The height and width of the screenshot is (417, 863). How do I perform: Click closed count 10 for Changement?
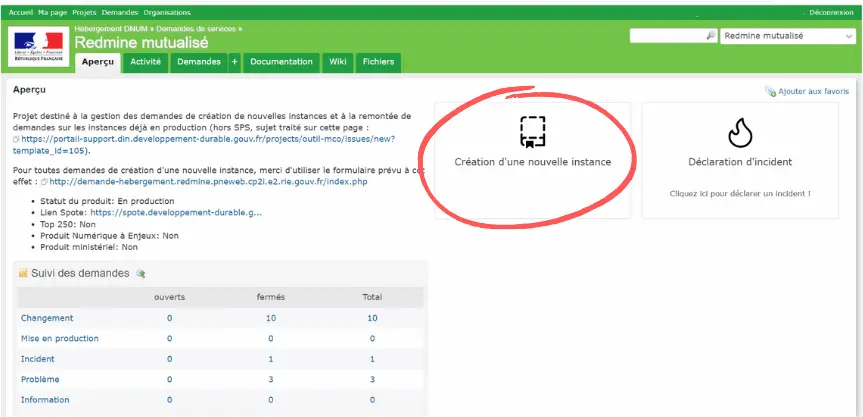[x=271, y=318]
